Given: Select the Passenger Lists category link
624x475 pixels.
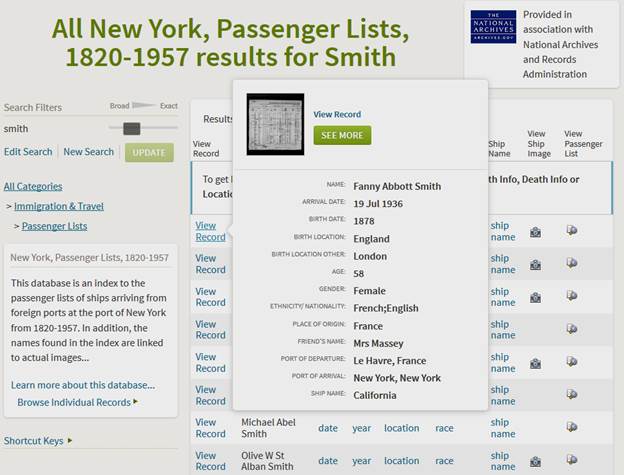Looking at the screenshot, I should coord(55,226).
